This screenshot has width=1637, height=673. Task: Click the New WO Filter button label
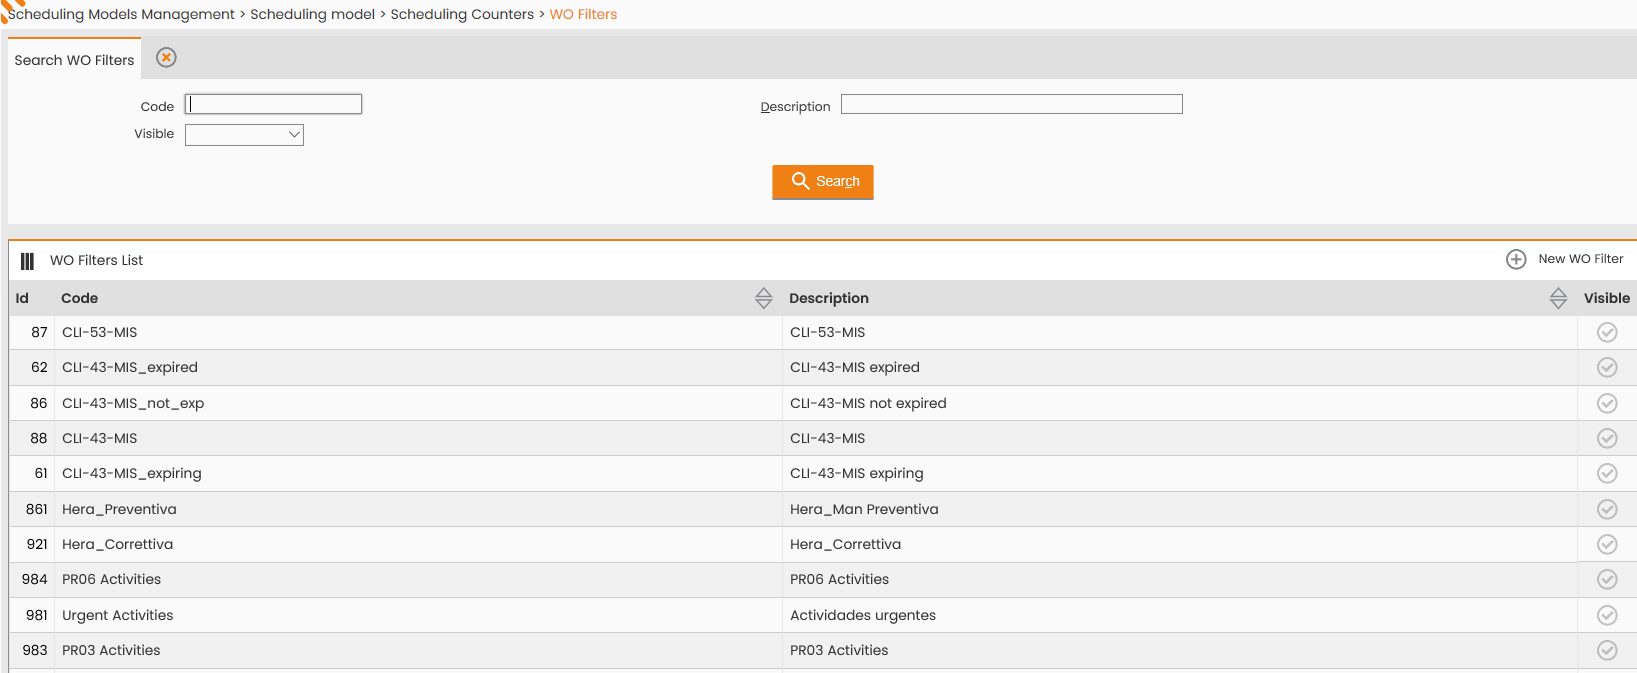(x=1580, y=259)
